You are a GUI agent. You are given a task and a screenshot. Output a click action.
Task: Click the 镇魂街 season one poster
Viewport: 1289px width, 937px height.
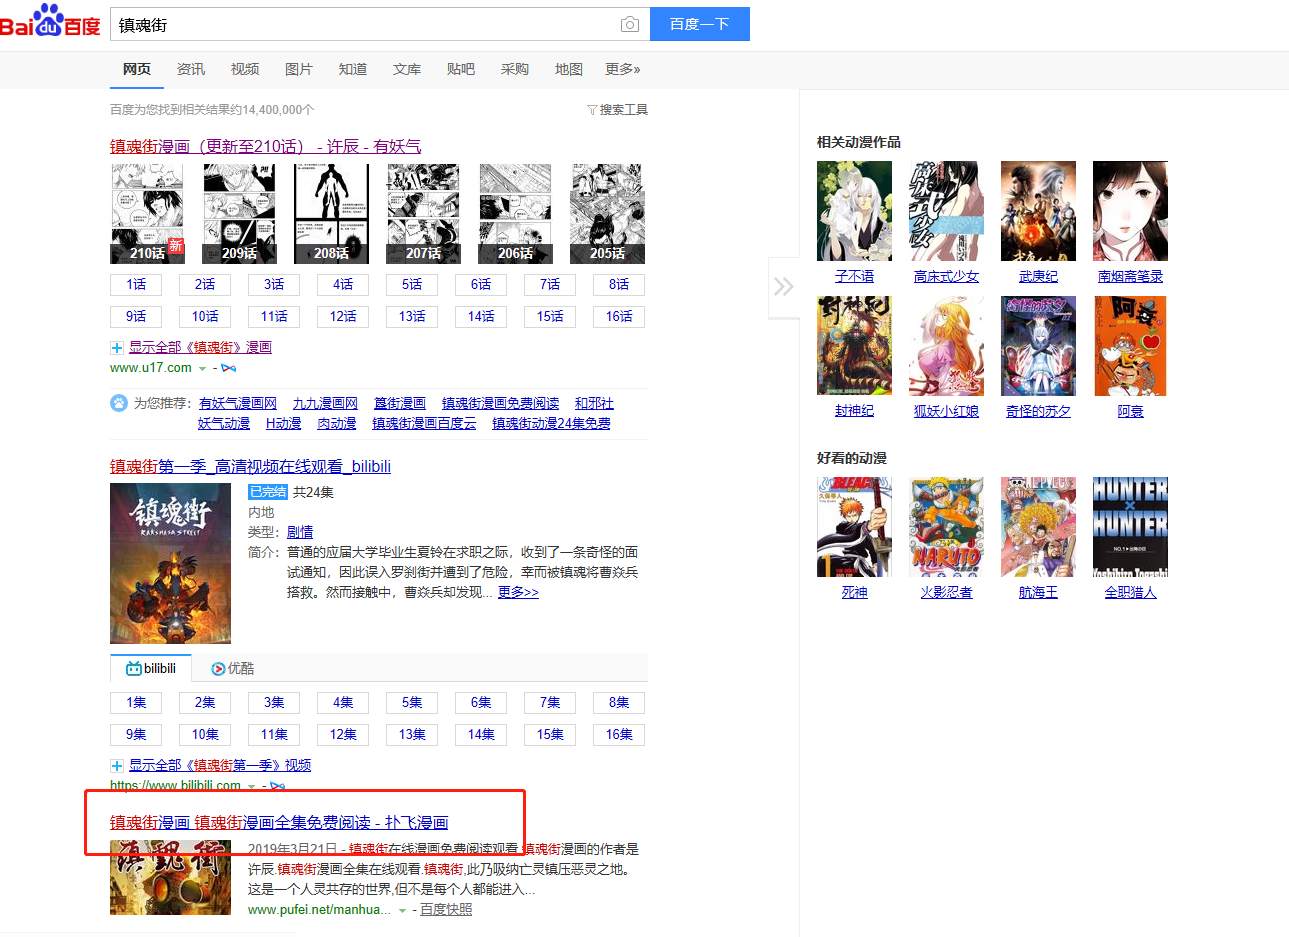point(170,563)
